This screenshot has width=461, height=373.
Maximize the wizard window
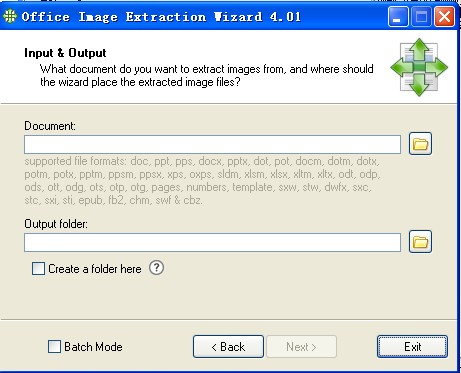coord(421,16)
